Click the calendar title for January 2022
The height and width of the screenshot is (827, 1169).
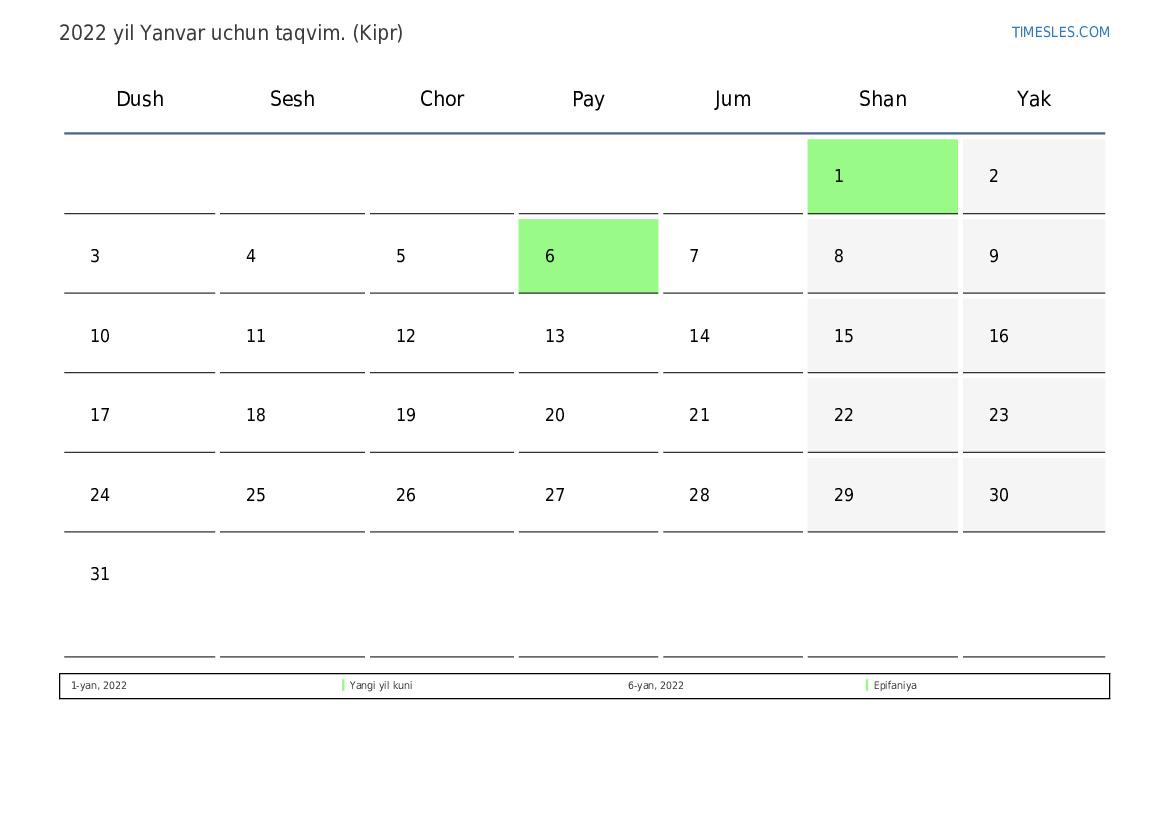[x=231, y=33]
